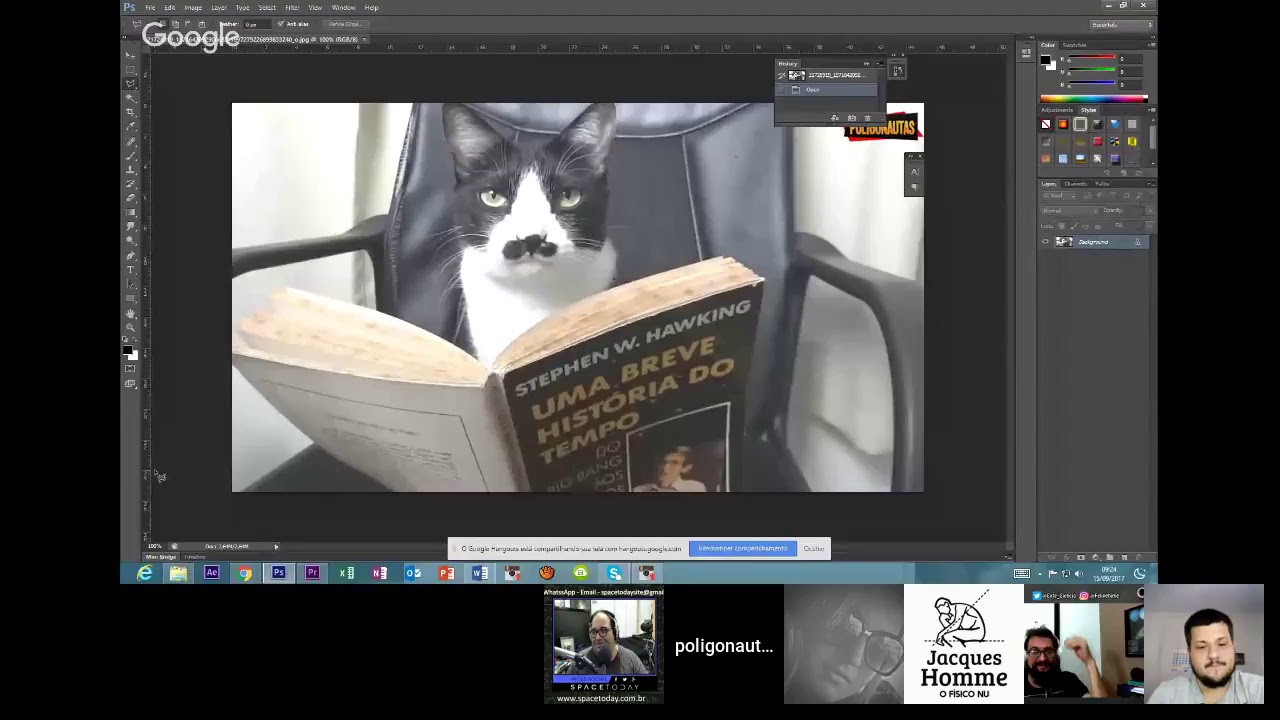
Task: Select the Eraser tool
Action: click(x=130, y=198)
